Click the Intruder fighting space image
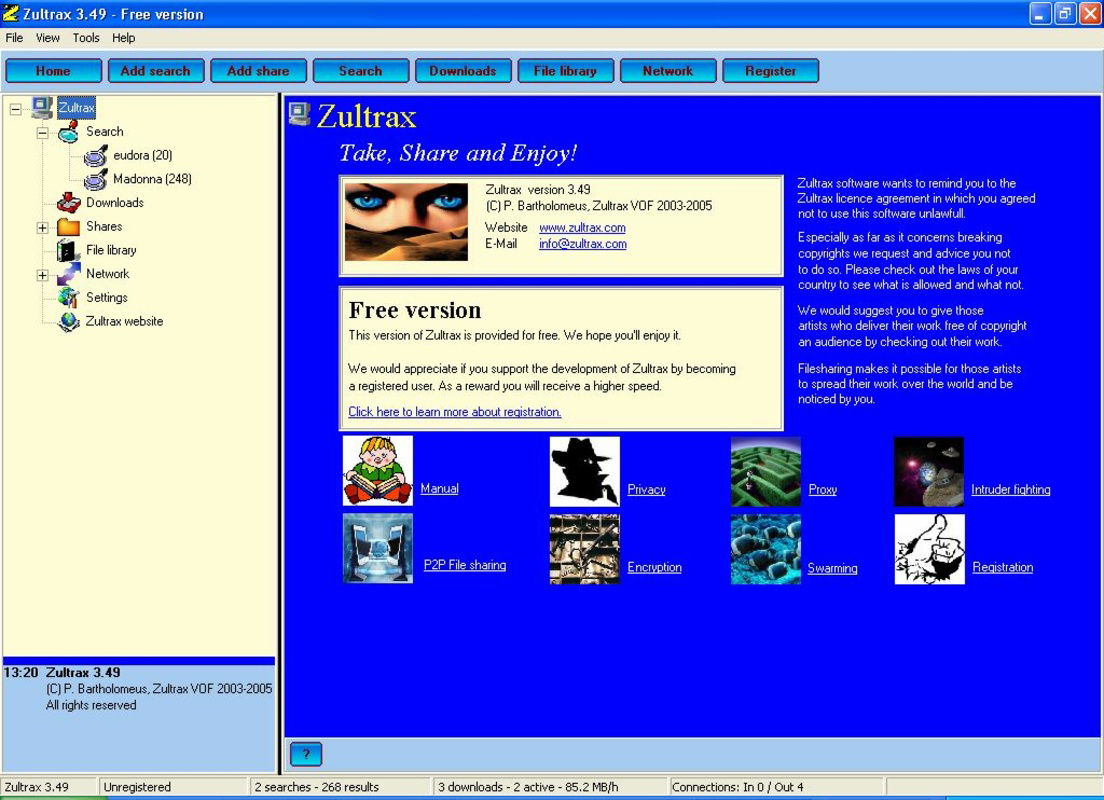The height and width of the screenshot is (800, 1104). click(929, 471)
